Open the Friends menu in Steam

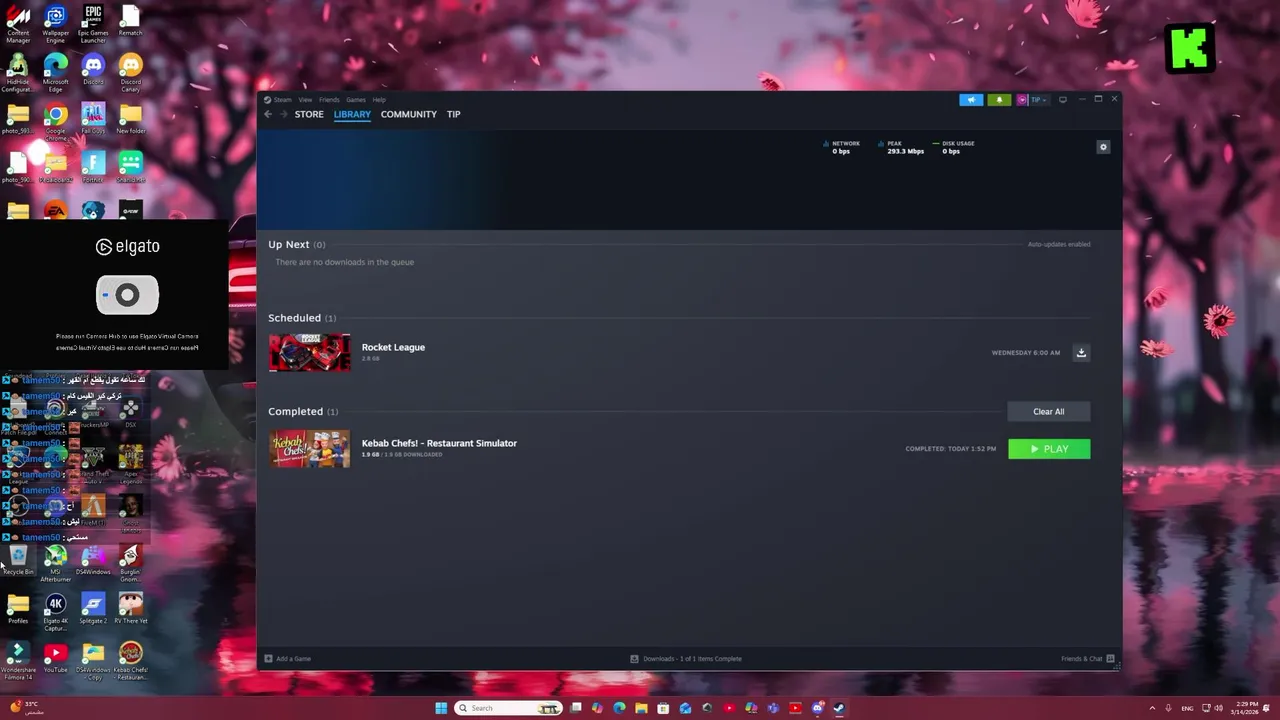click(329, 100)
